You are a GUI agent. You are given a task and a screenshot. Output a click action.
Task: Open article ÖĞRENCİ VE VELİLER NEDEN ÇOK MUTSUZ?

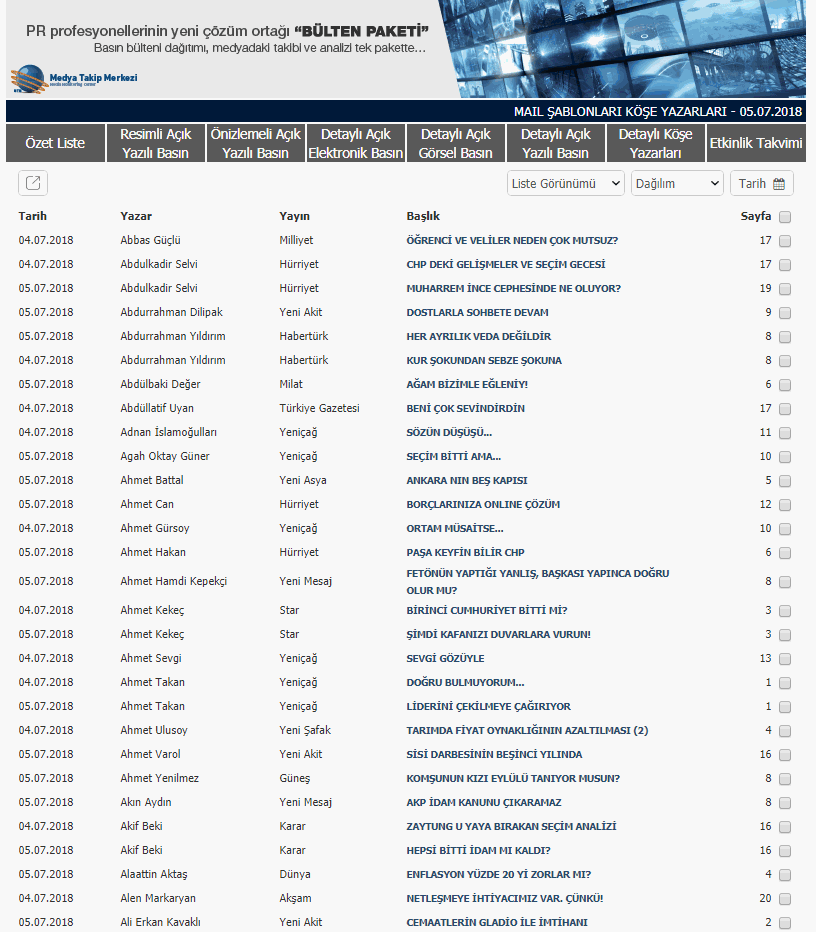point(512,241)
